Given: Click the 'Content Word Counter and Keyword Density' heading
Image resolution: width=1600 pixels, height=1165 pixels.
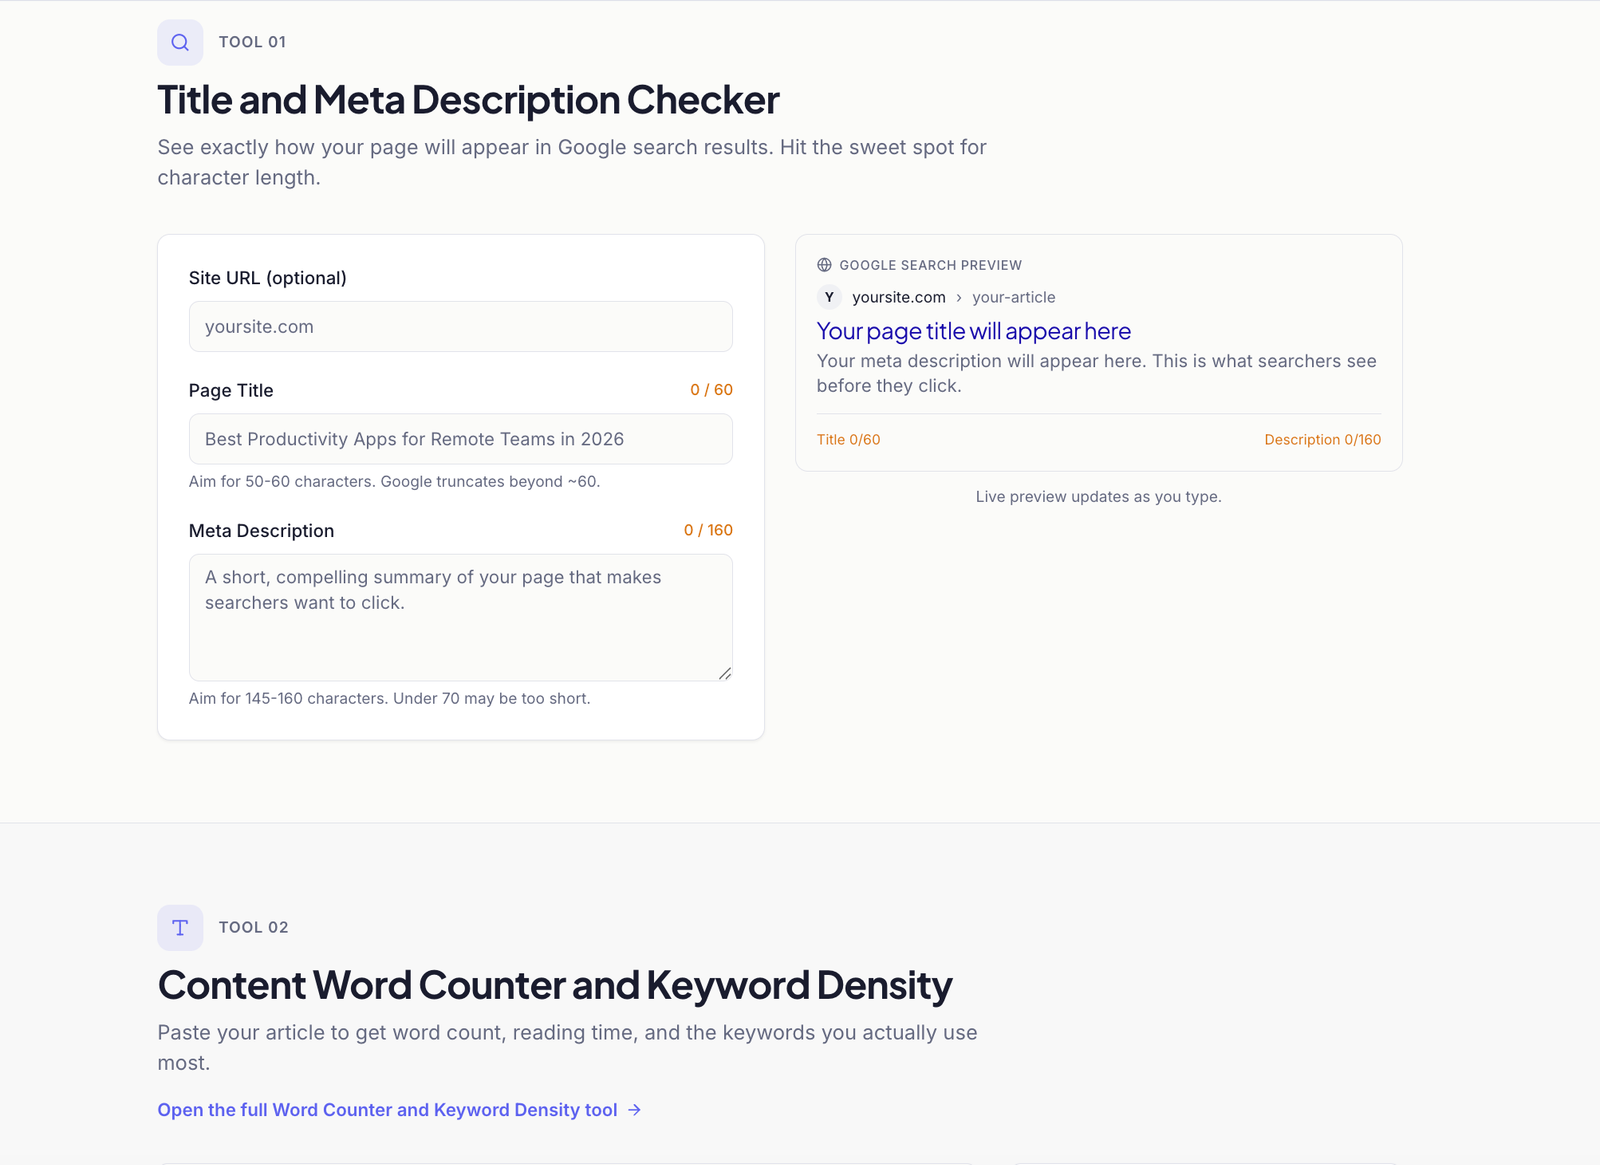Looking at the screenshot, I should (x=555, y=985).
